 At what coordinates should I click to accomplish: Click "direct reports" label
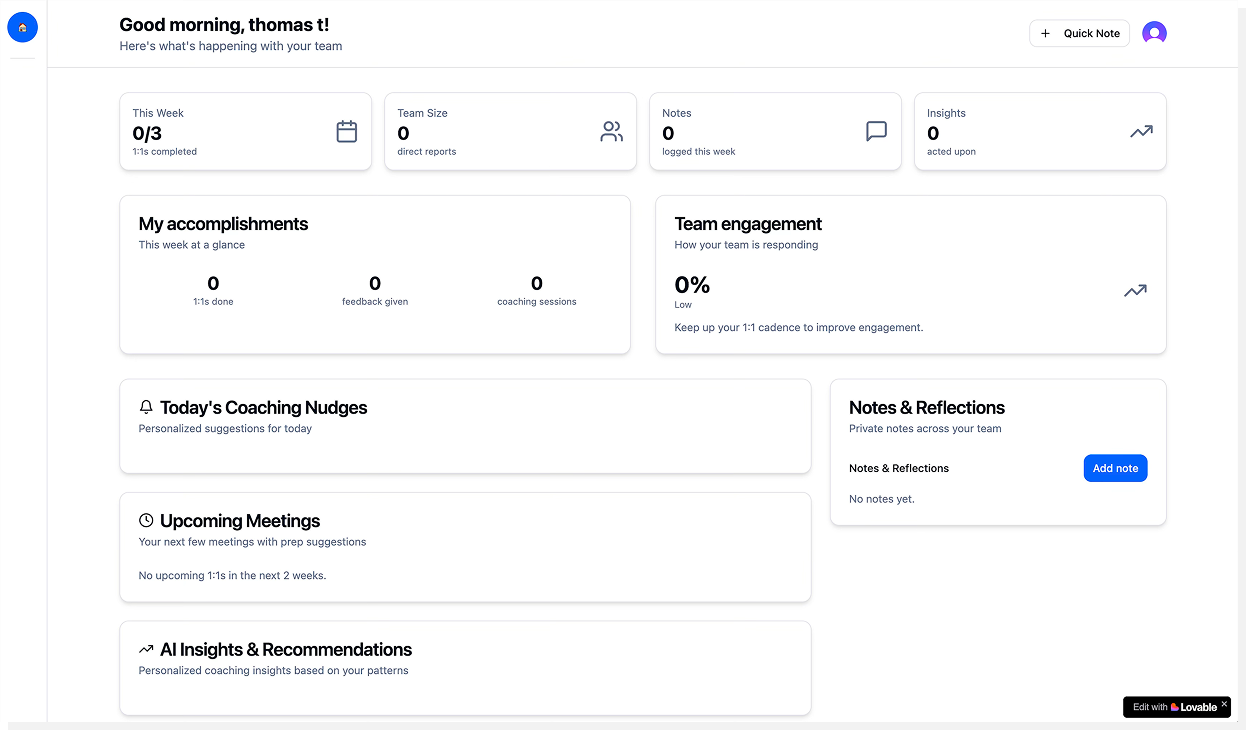click(427, 152)
